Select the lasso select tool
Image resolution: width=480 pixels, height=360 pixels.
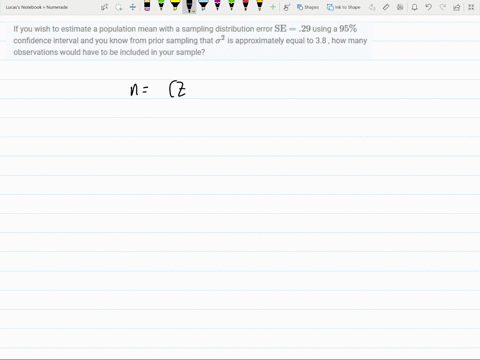coord(119,7)
